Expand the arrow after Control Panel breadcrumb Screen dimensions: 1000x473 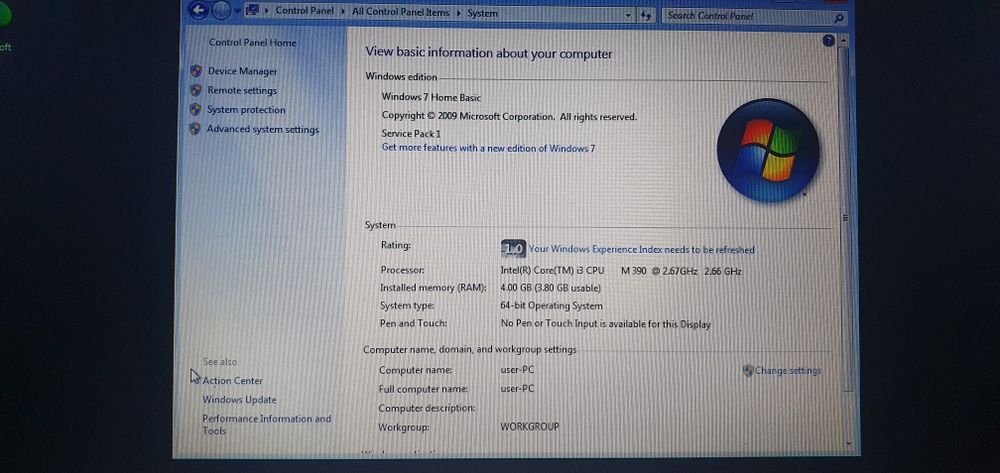(x=343, y=11)
